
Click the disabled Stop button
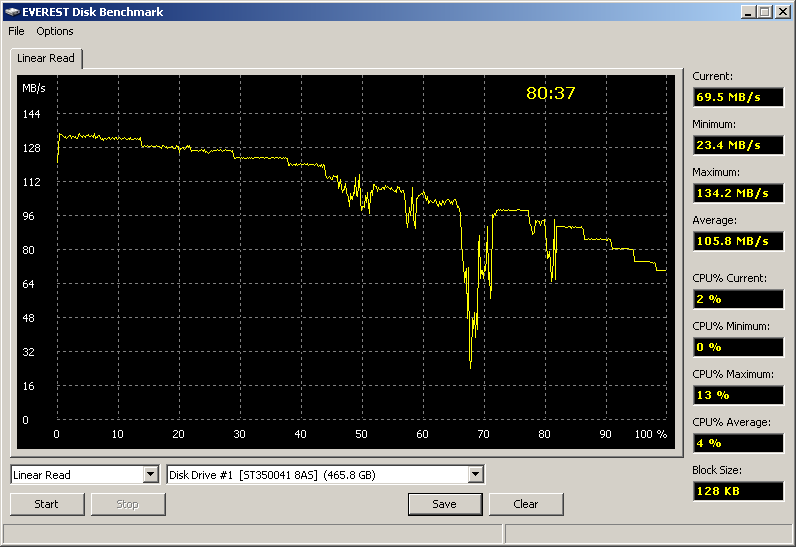click(128, 504)
